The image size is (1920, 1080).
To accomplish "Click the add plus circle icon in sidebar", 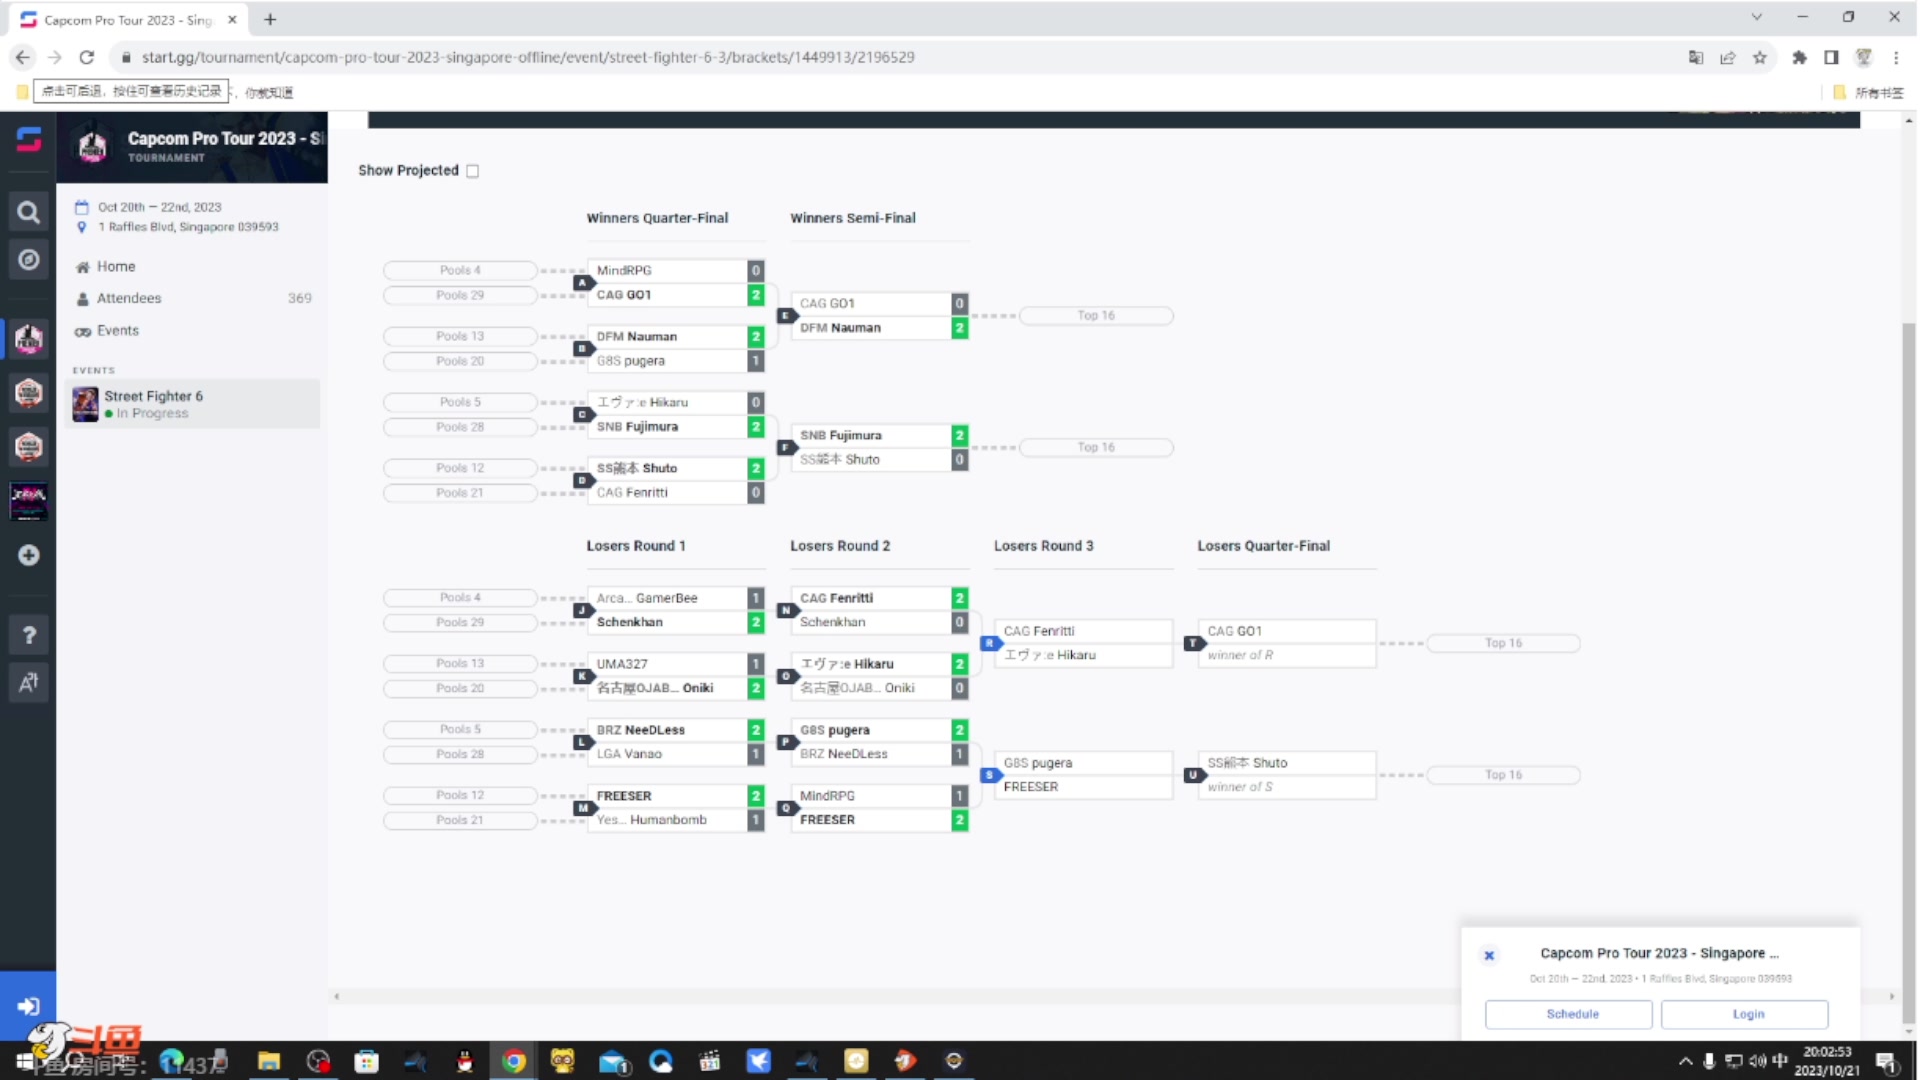I will (28, 555).
